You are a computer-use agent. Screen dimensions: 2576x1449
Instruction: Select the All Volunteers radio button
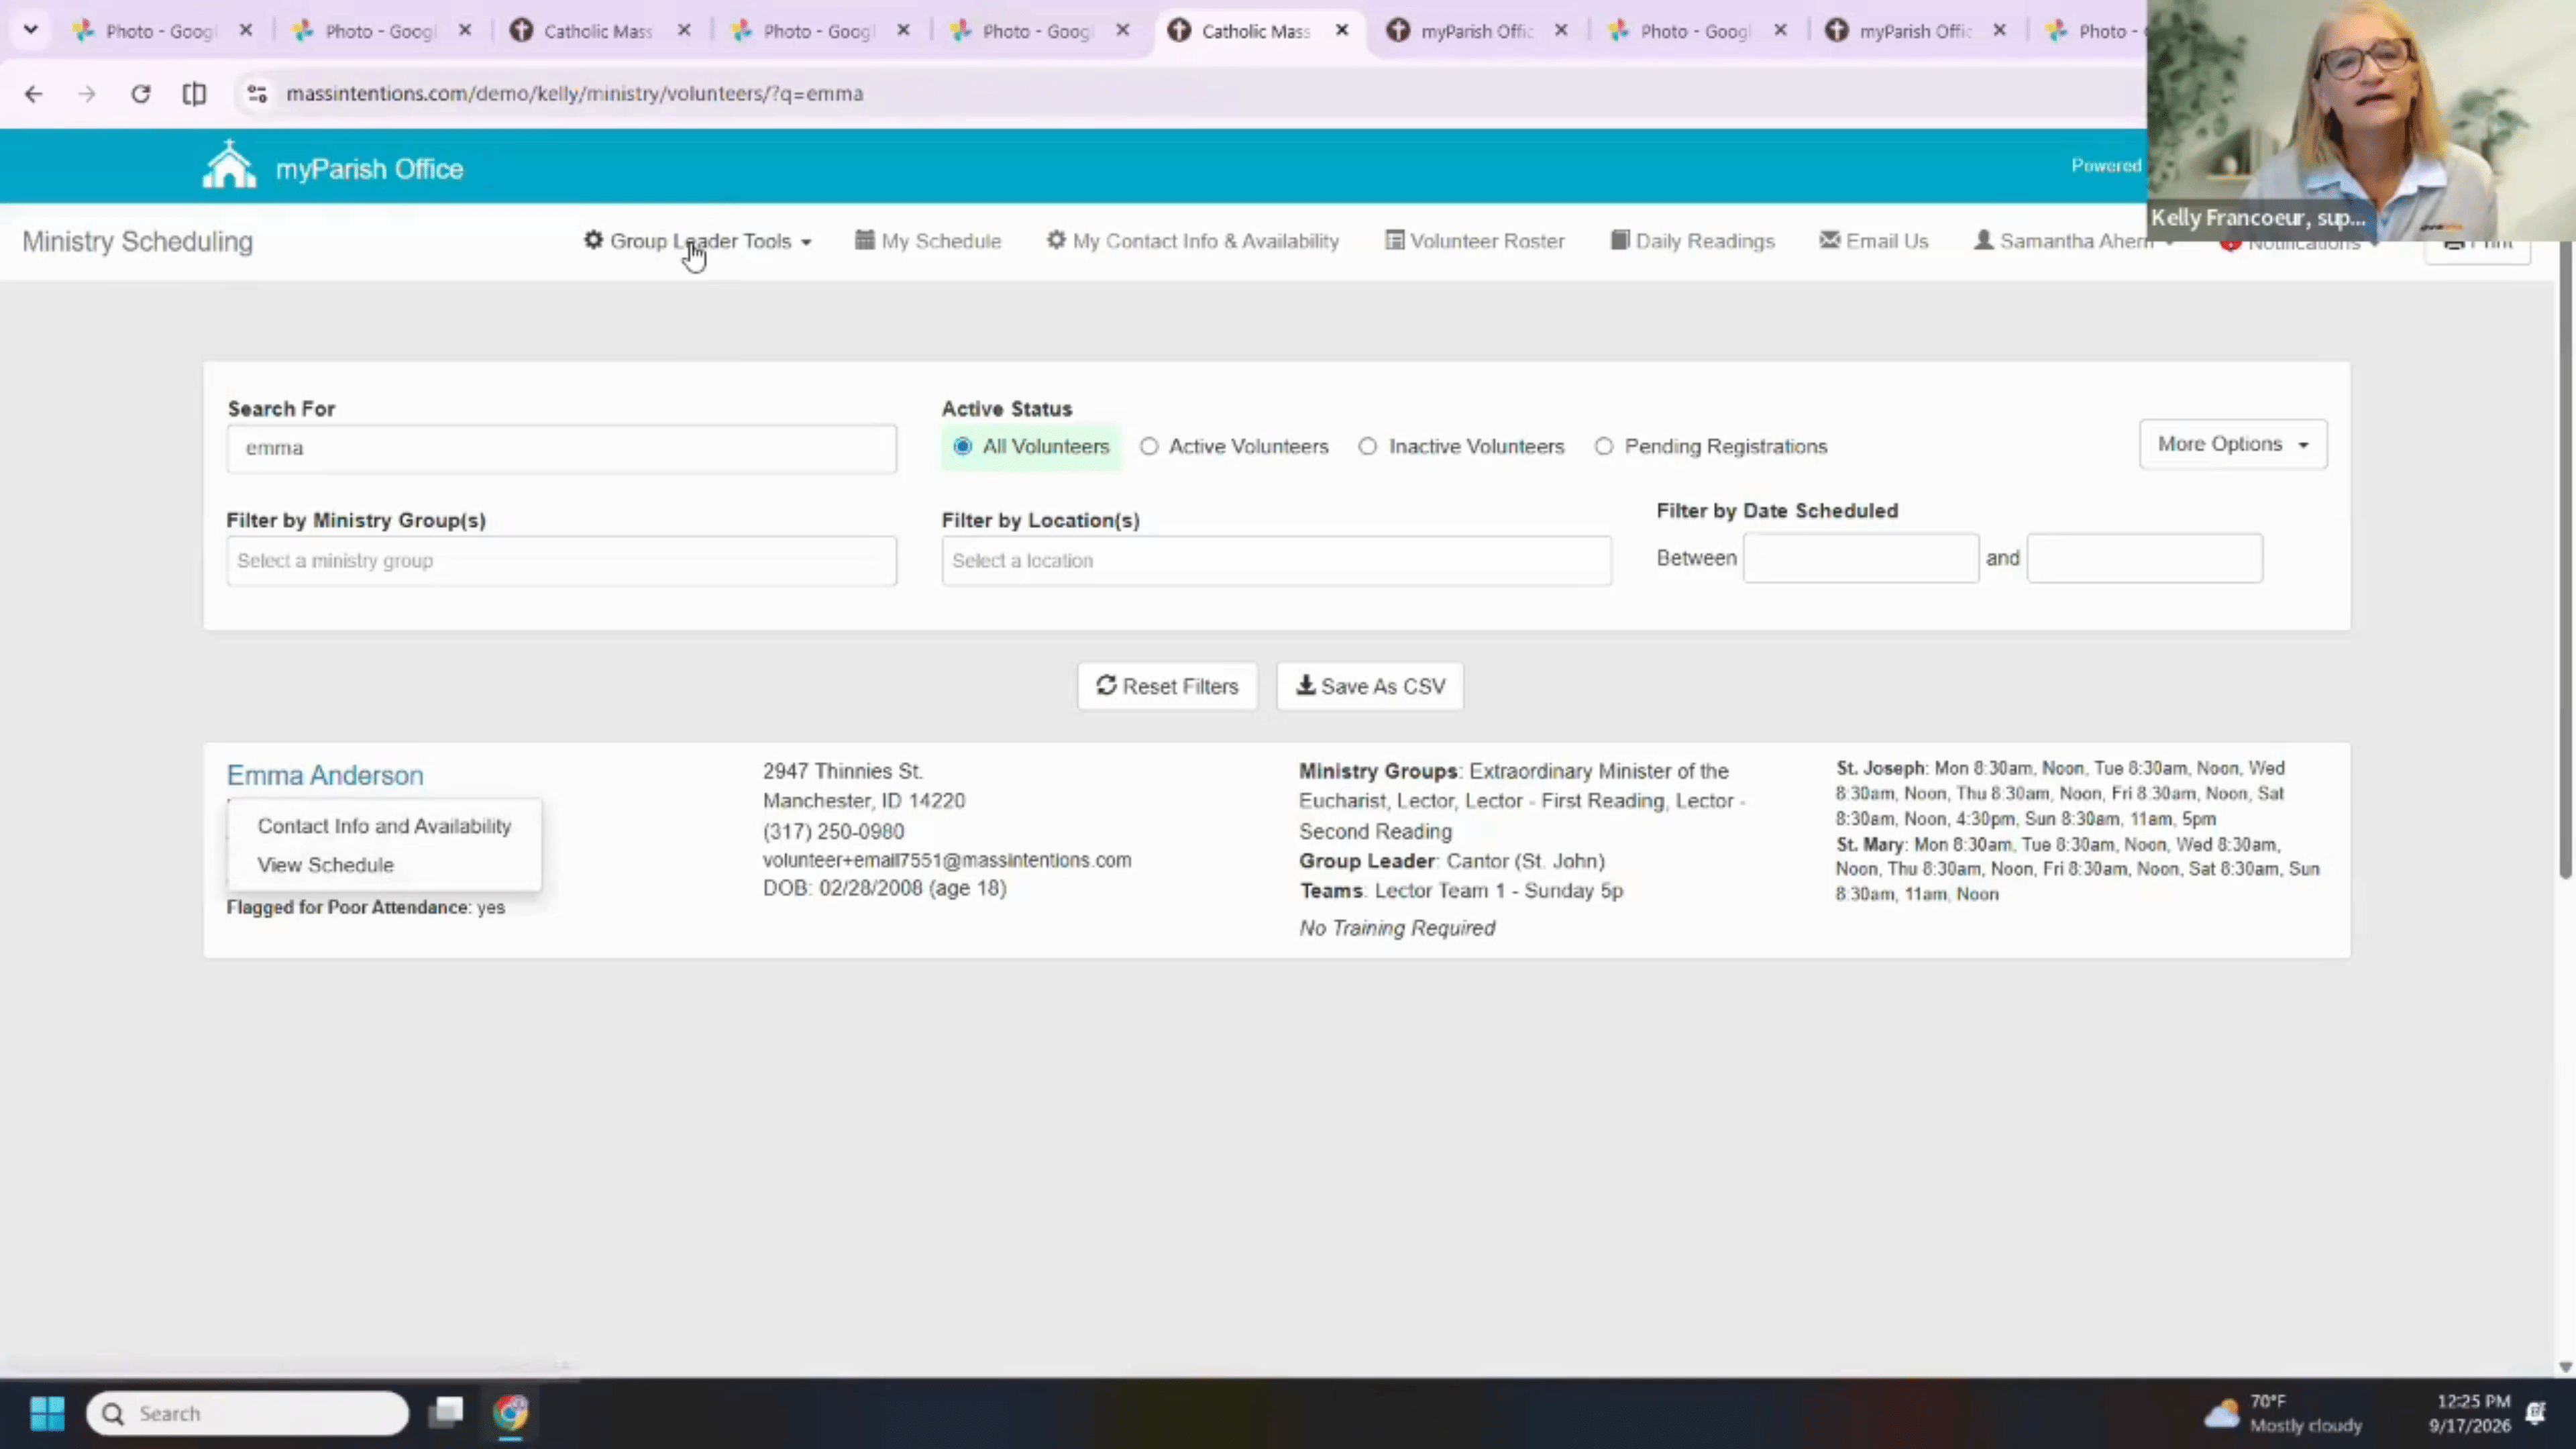click(x=962, y=447)
